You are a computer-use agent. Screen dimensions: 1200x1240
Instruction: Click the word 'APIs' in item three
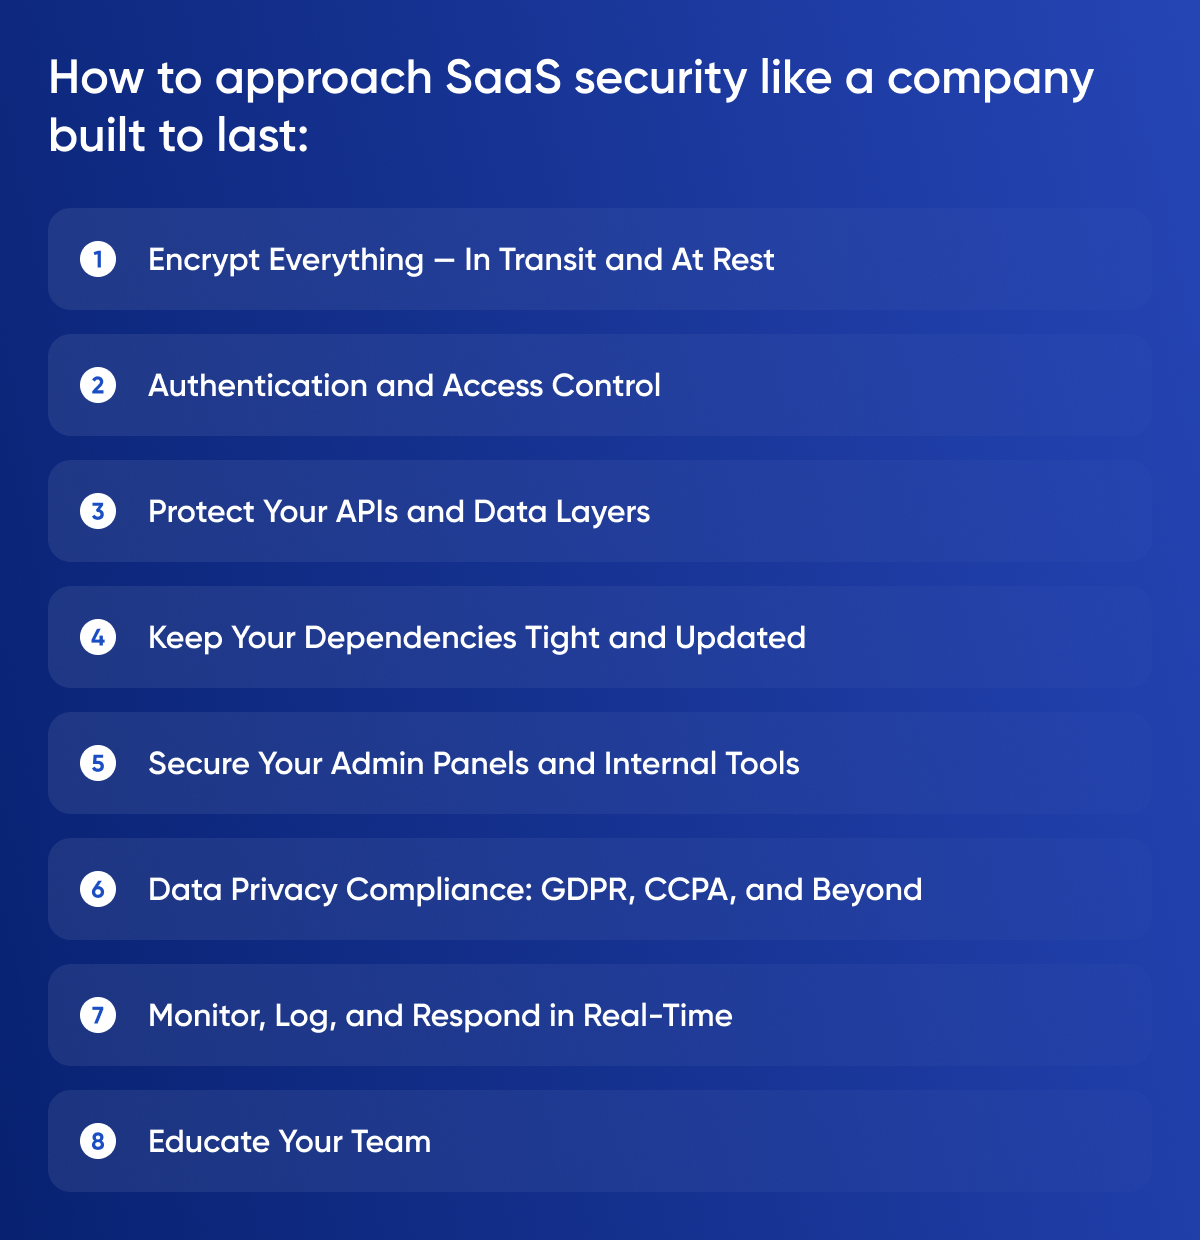tap(367, 512)
